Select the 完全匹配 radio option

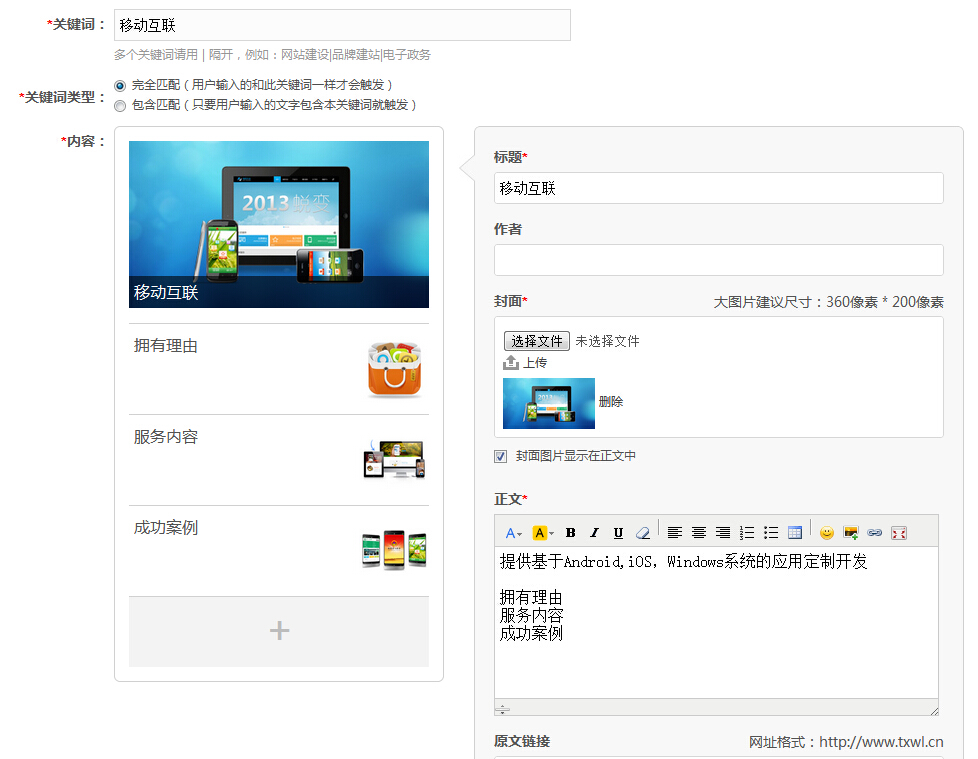[120, 86]
